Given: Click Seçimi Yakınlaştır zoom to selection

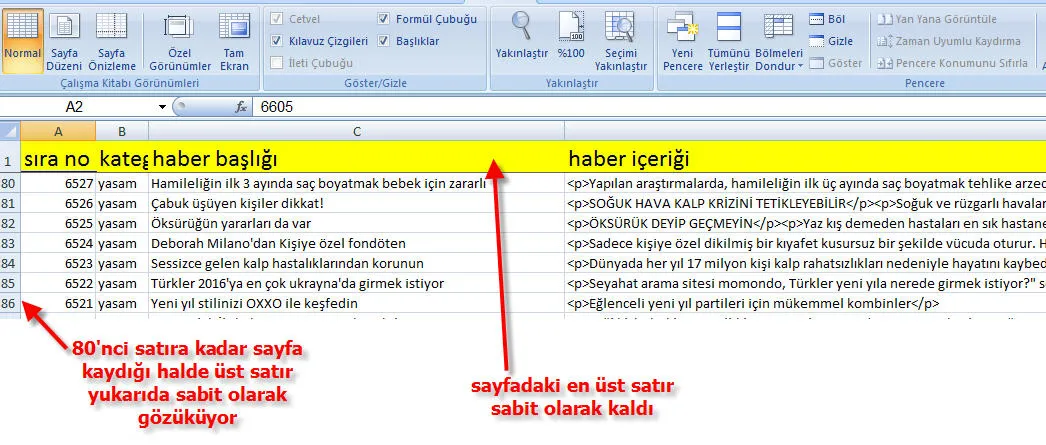Looking at the screenshot, I should (x=621, y=41).
